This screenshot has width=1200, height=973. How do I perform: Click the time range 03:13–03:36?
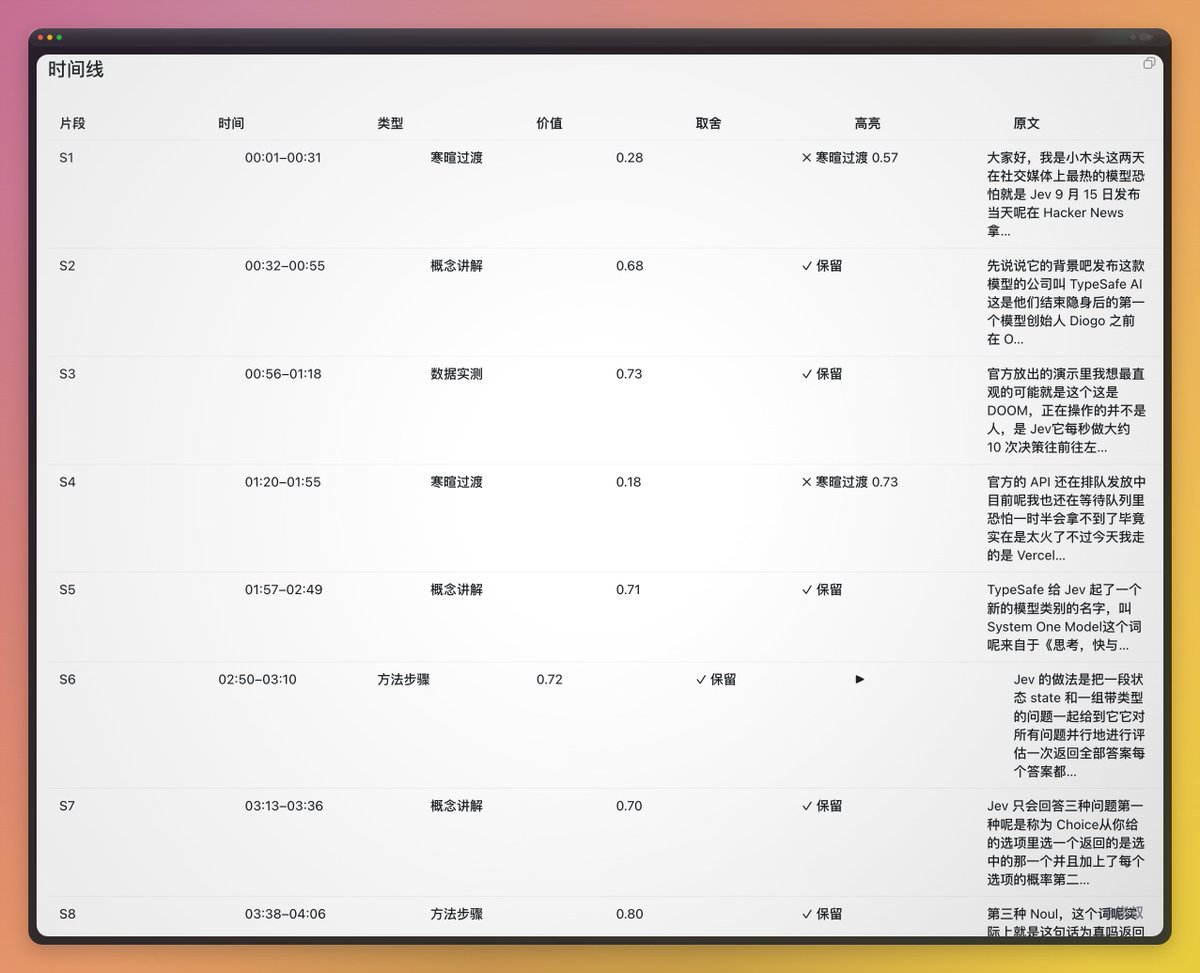click(284, 806)
